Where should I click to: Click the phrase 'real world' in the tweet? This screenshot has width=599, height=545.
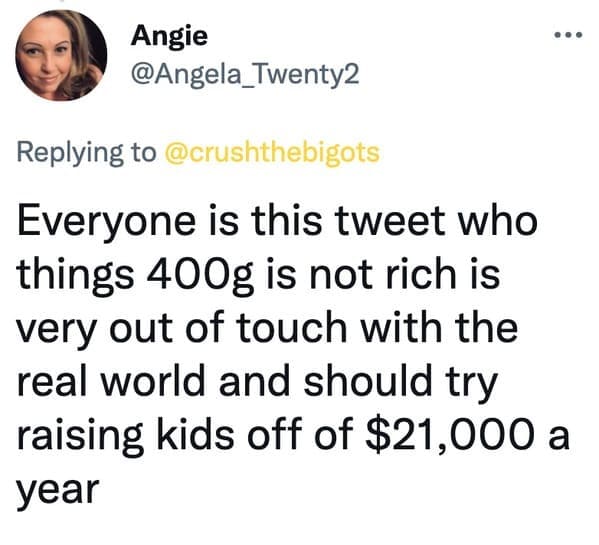(x=111, y=382)
